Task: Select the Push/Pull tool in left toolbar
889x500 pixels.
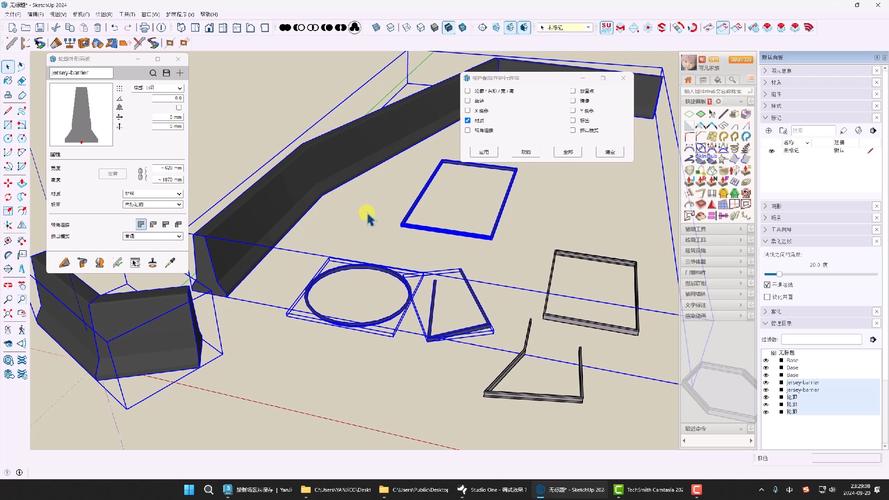Action: click(x=22, y=183)
